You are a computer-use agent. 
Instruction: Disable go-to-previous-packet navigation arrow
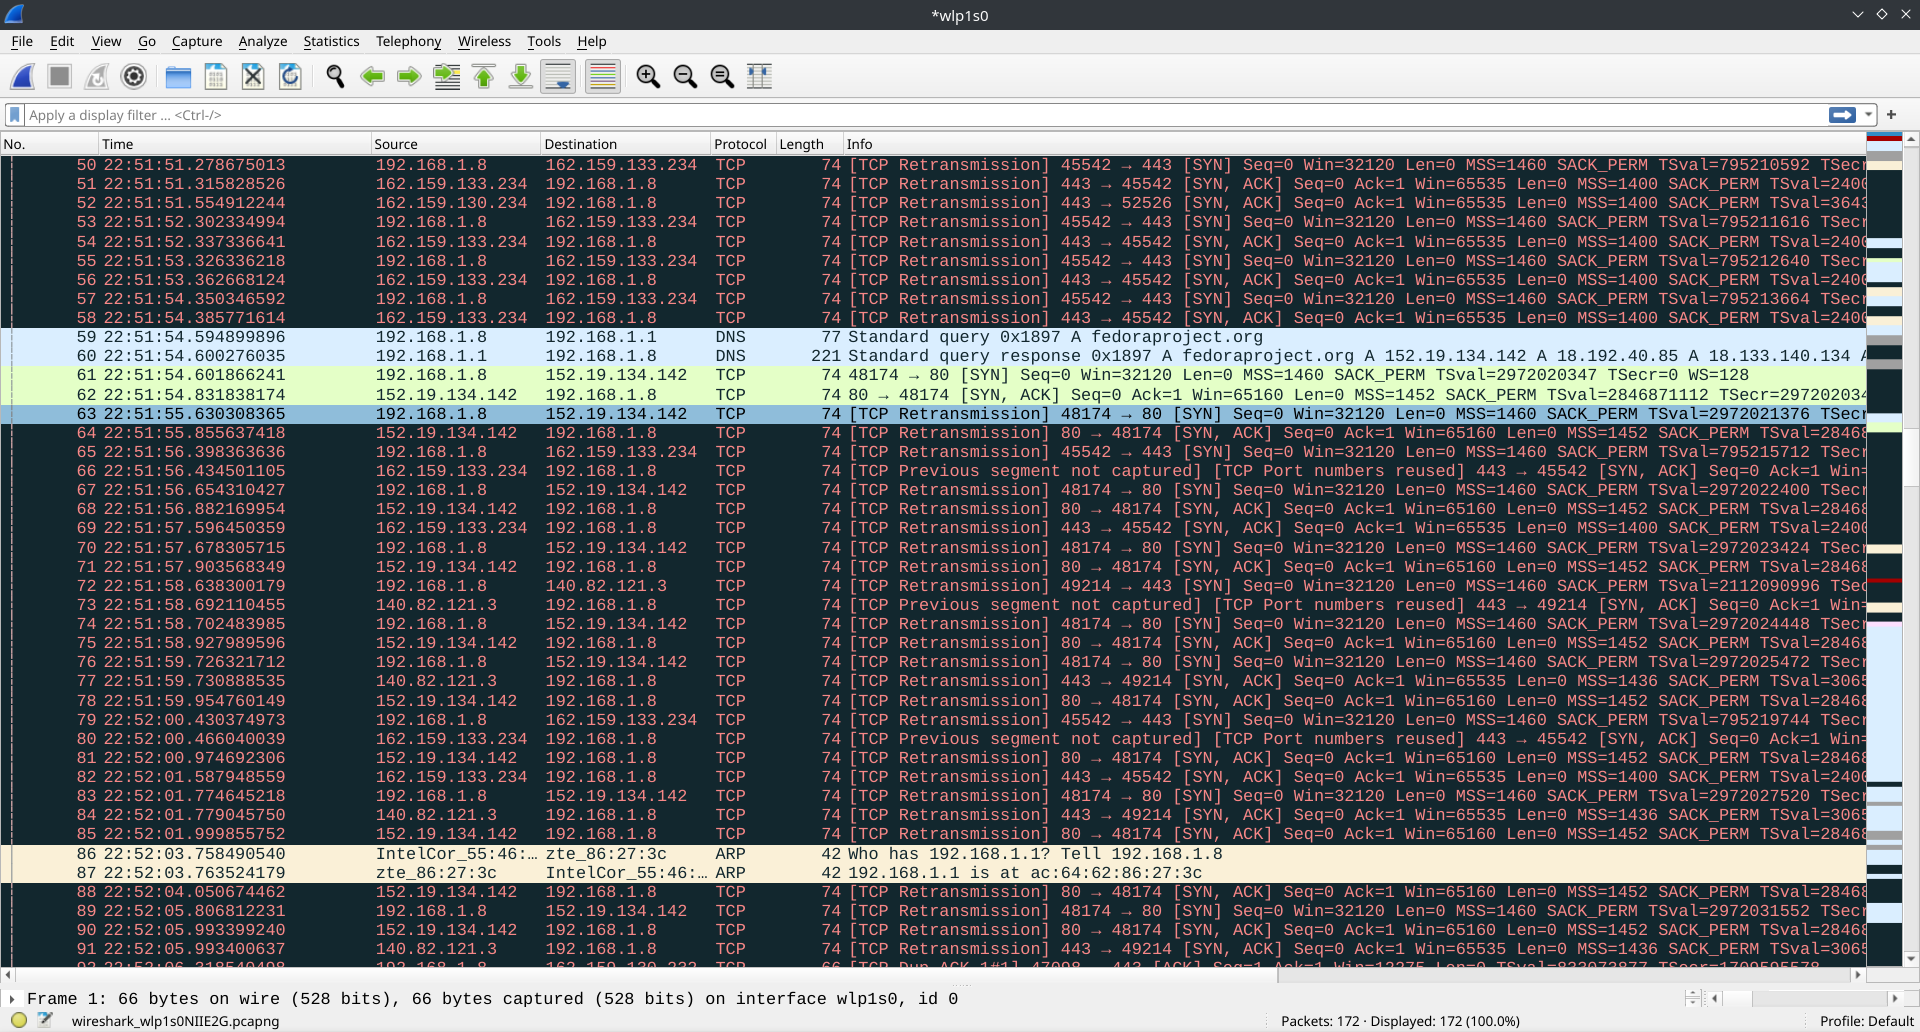372,76
